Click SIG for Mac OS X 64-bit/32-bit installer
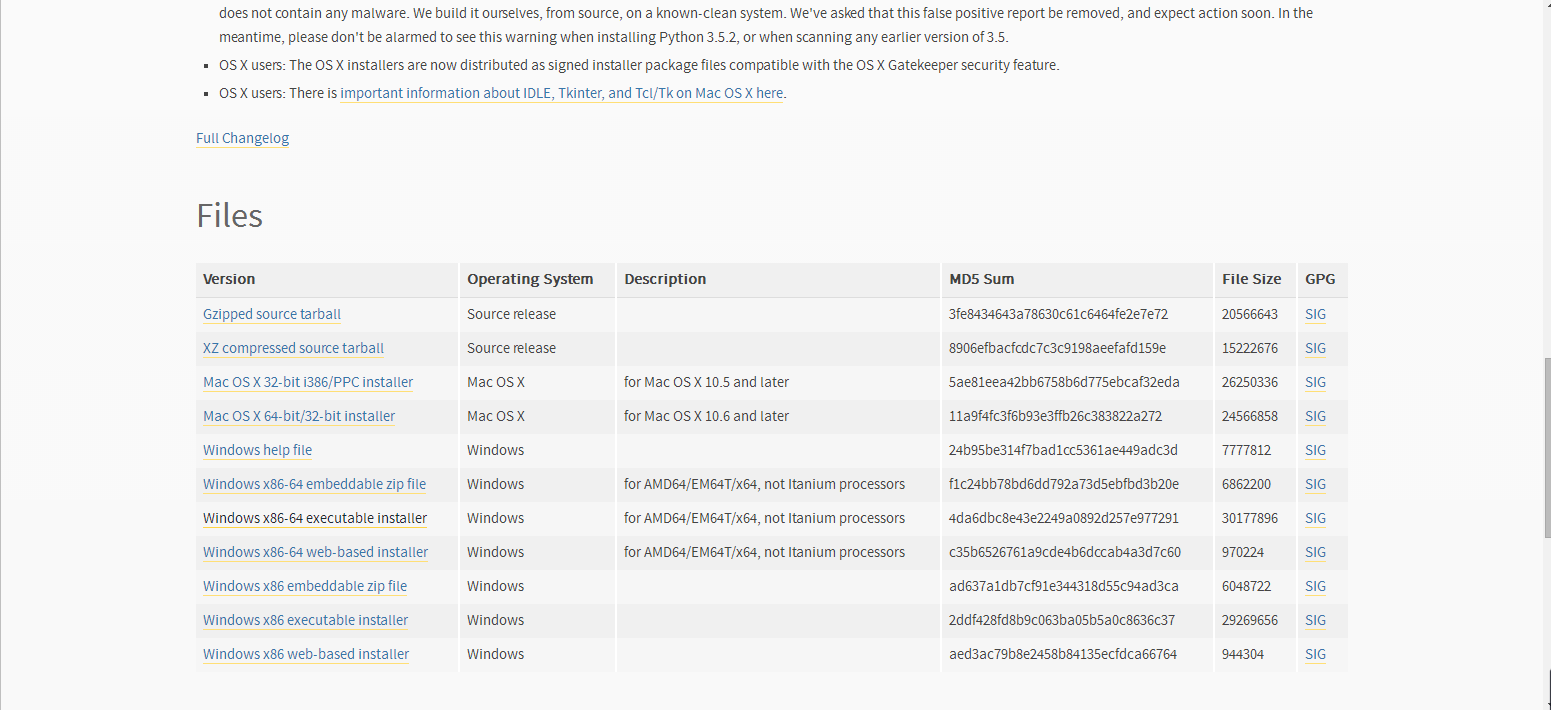Screen dimensions: 1551x710 1315,416
